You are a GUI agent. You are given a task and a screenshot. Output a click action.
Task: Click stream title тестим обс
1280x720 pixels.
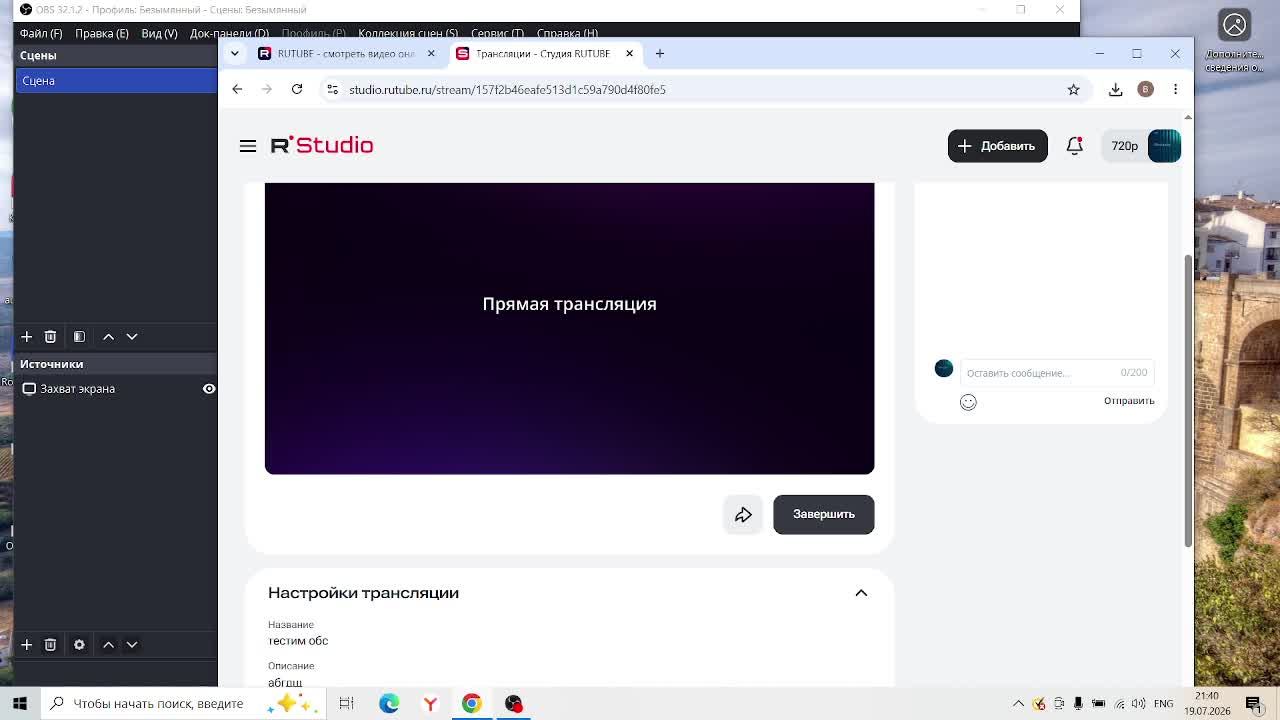(x=298, y=641)
